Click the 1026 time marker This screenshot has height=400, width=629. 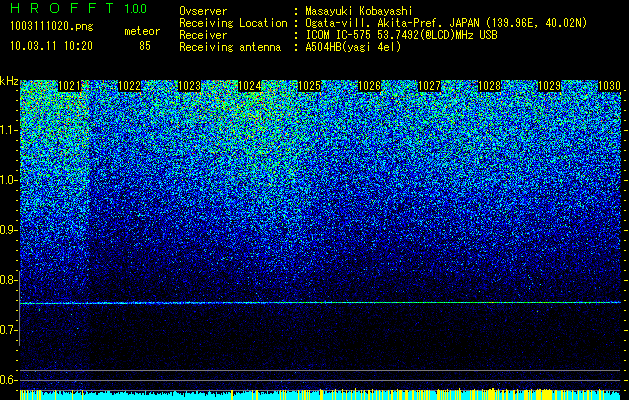click(x=369, y=86)
